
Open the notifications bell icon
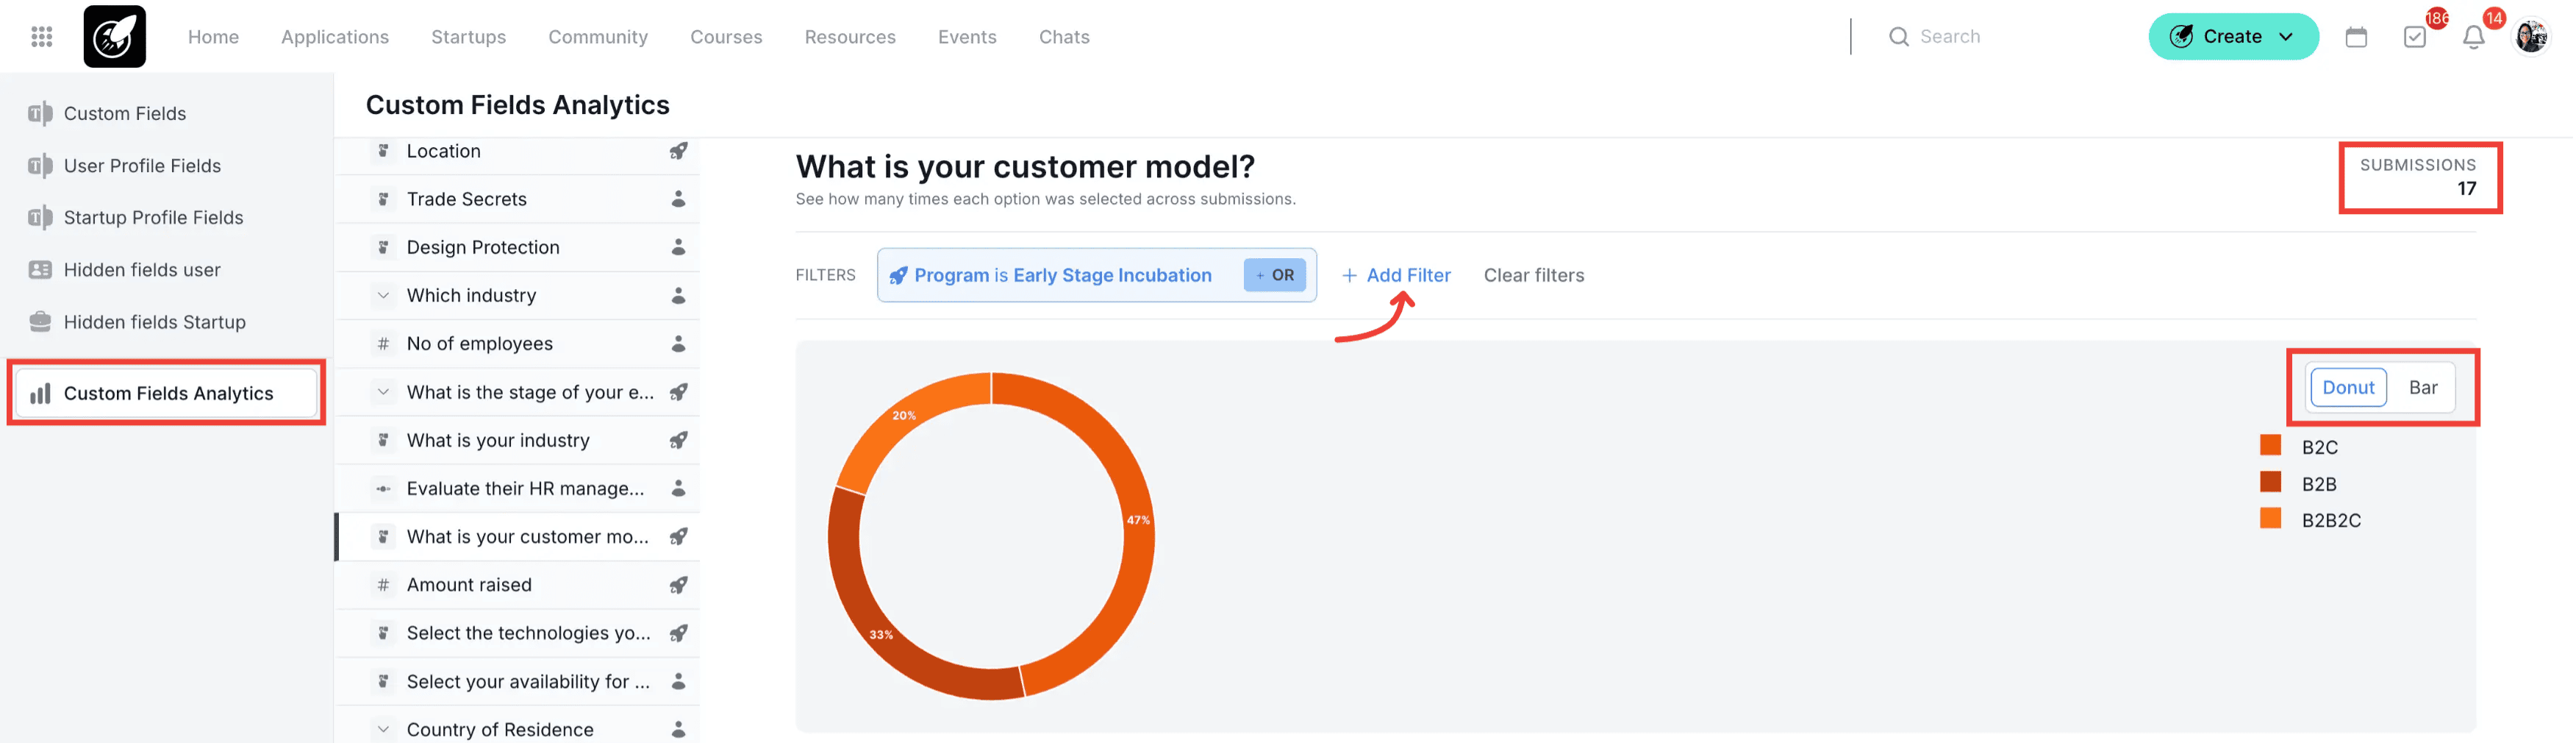click(2472, 37)
